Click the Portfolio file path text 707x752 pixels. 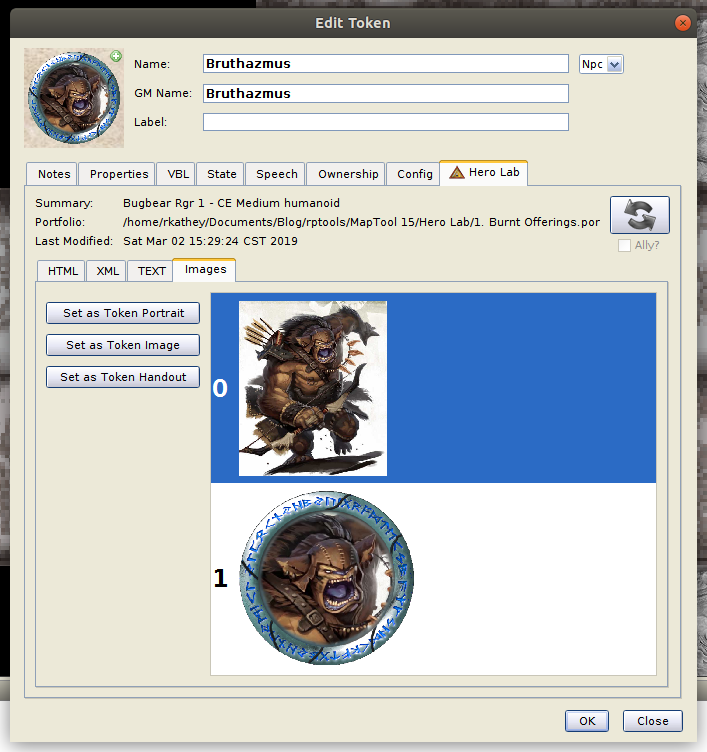pyautogui.click(x=361, y=222)
